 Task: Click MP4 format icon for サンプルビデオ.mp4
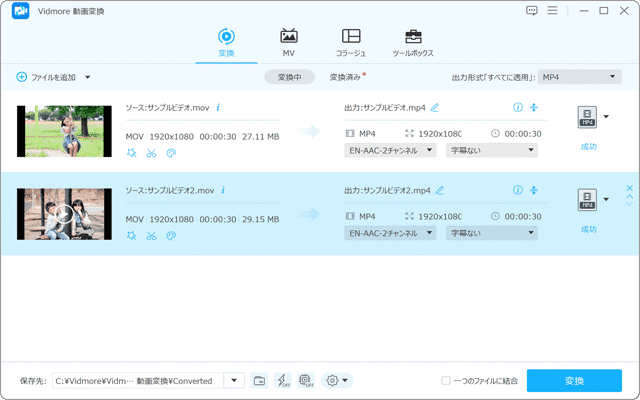pos(587,117)
